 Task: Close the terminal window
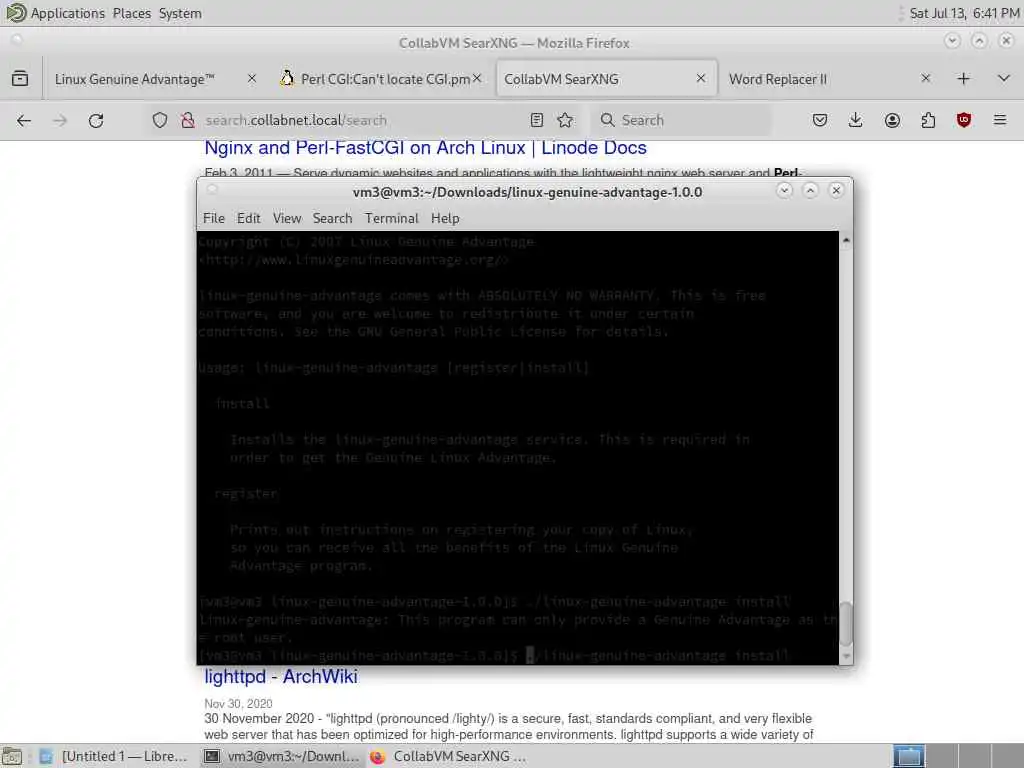[x=836, y=190]
